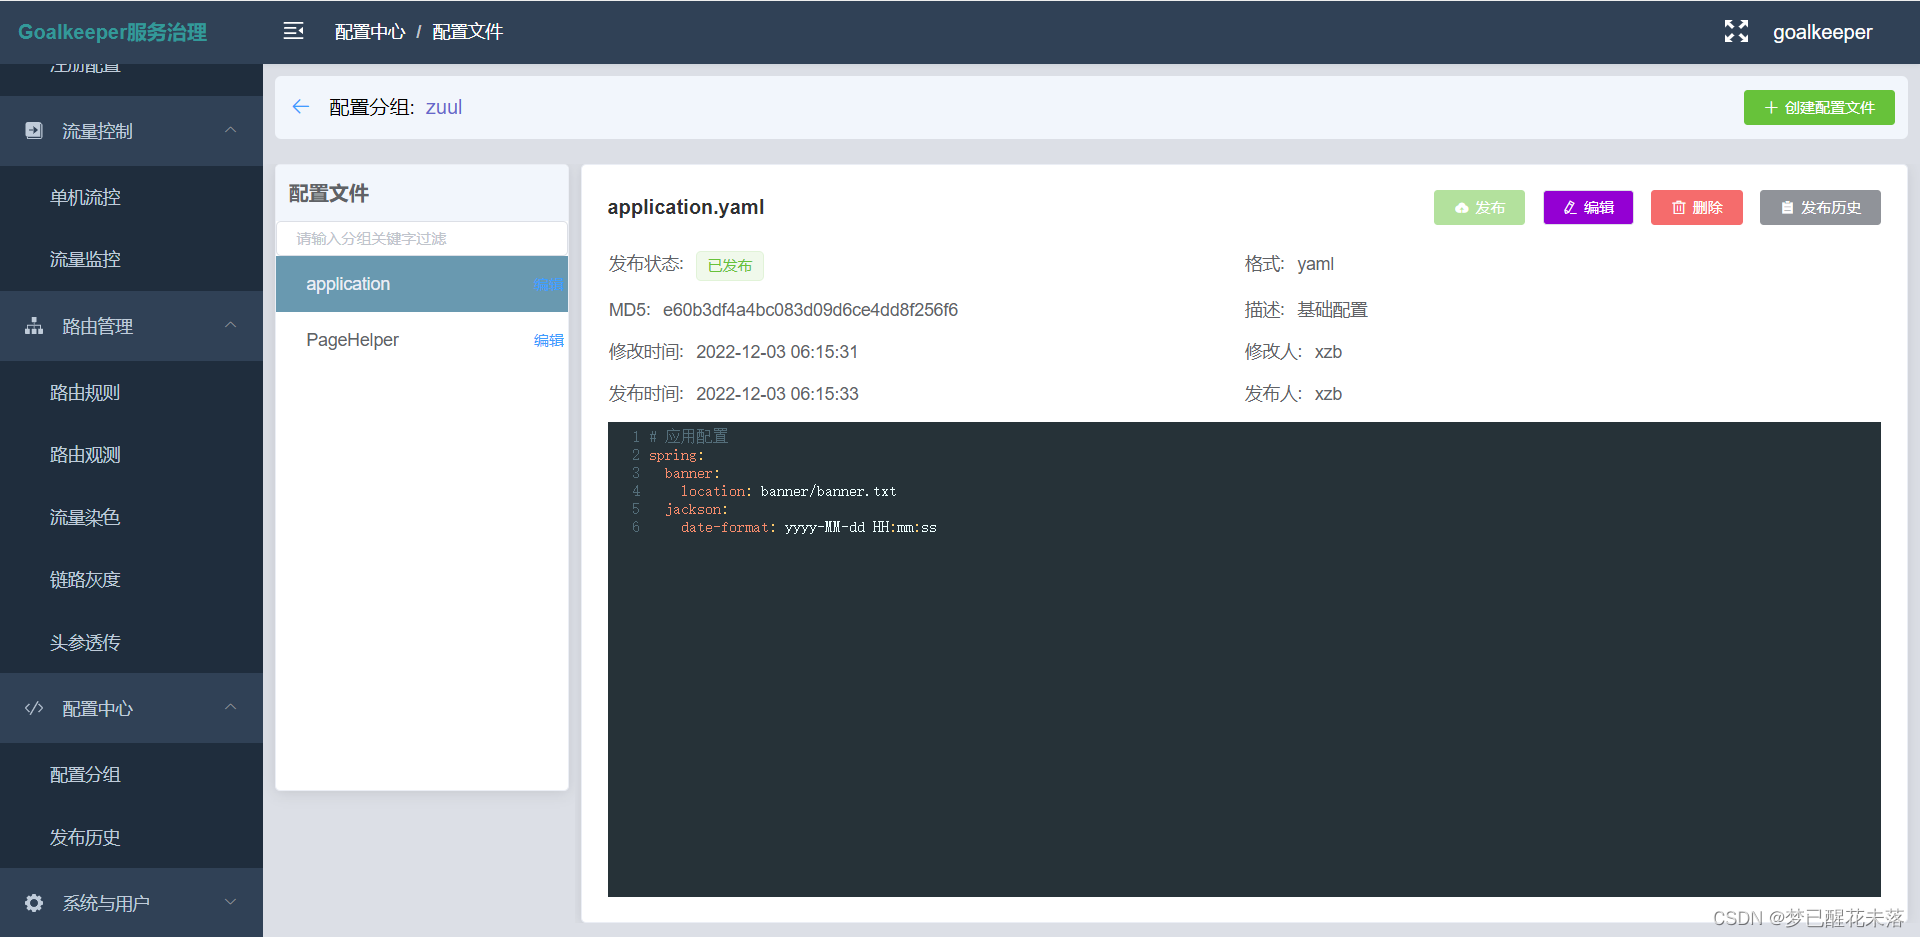This screenshot has width=1920, height=937.
Task: Click the 路由管理 sitemap icon
Action: tap(34, 326)
